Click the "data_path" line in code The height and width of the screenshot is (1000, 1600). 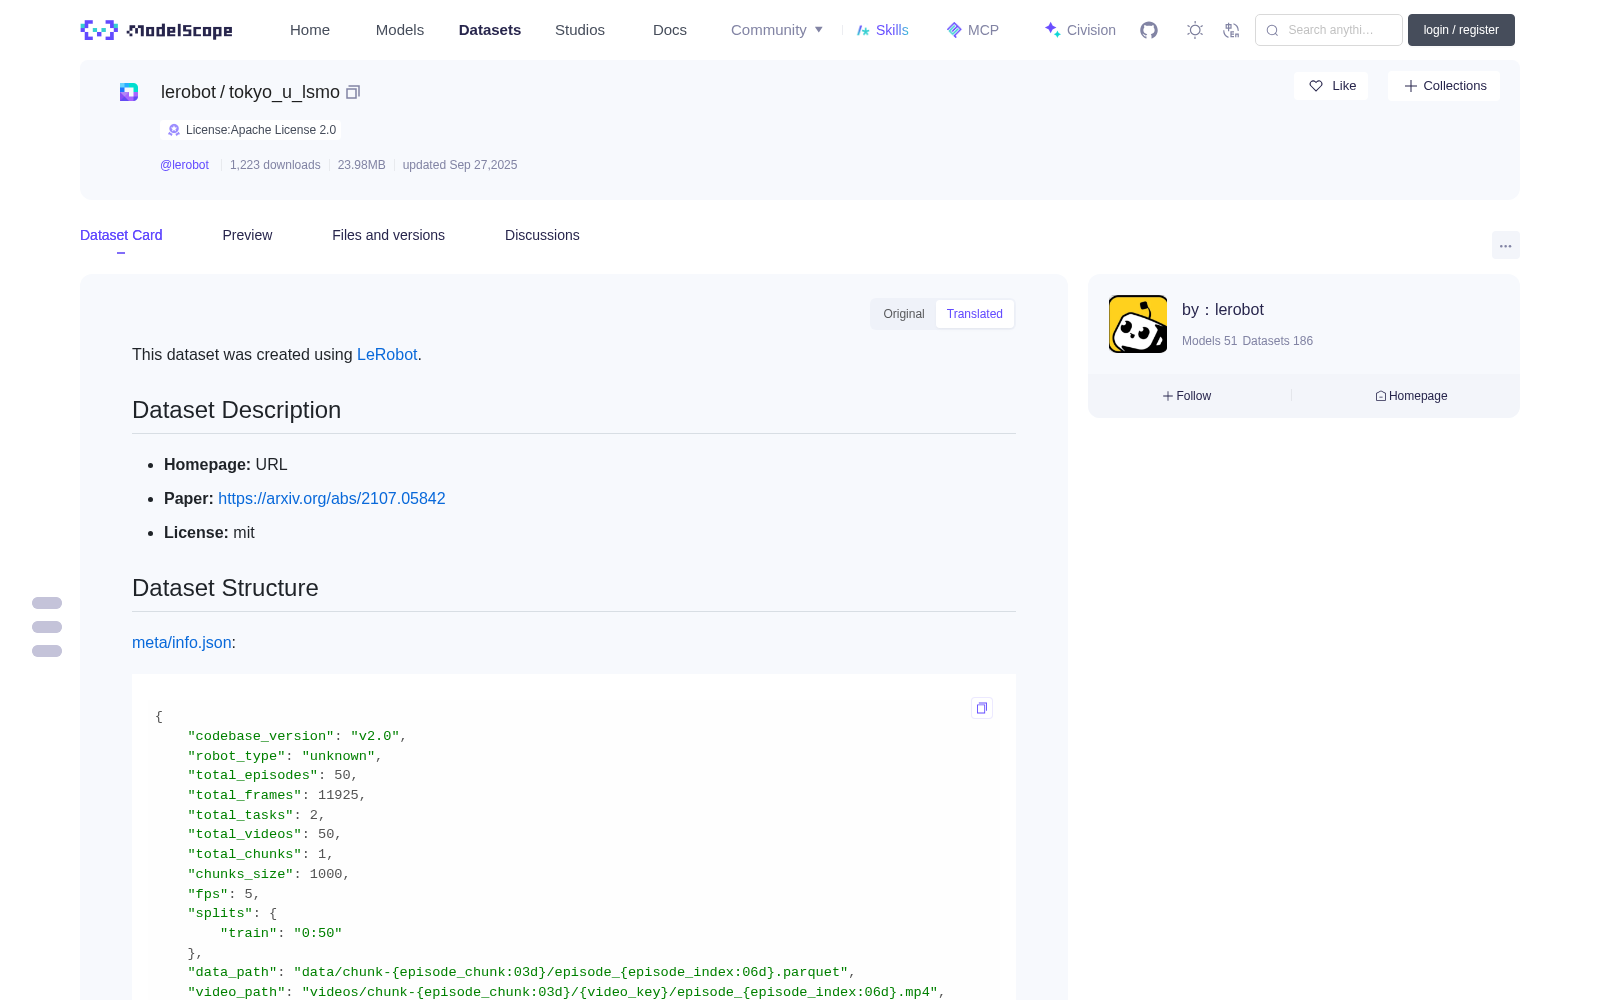tap(521, 972)
